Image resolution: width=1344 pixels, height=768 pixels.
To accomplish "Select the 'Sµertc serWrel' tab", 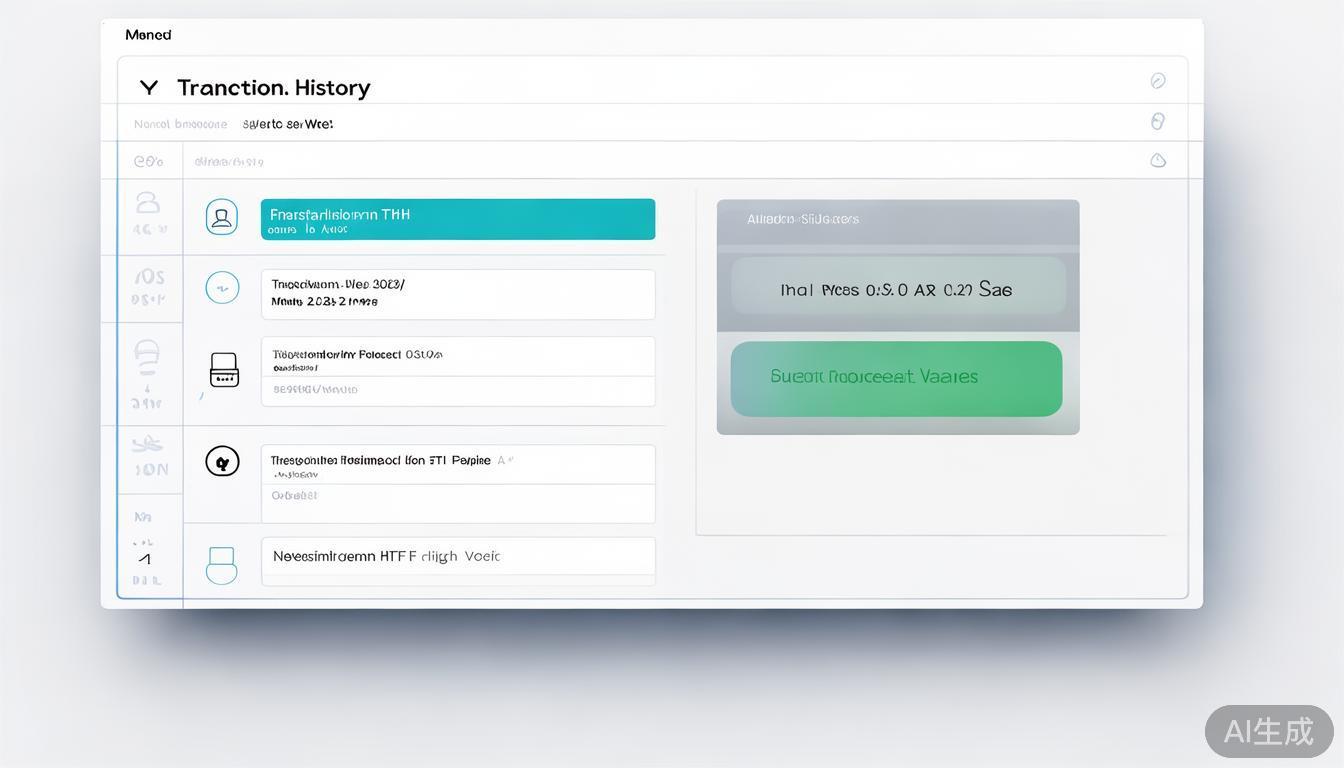I will (x=288, y=125).
